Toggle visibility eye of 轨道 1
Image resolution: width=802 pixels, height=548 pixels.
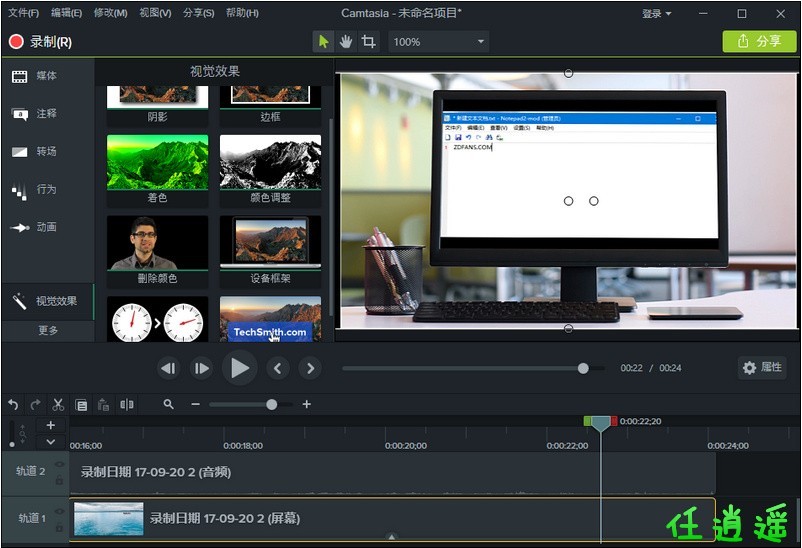pyautogui.click(x=59, y=511)
